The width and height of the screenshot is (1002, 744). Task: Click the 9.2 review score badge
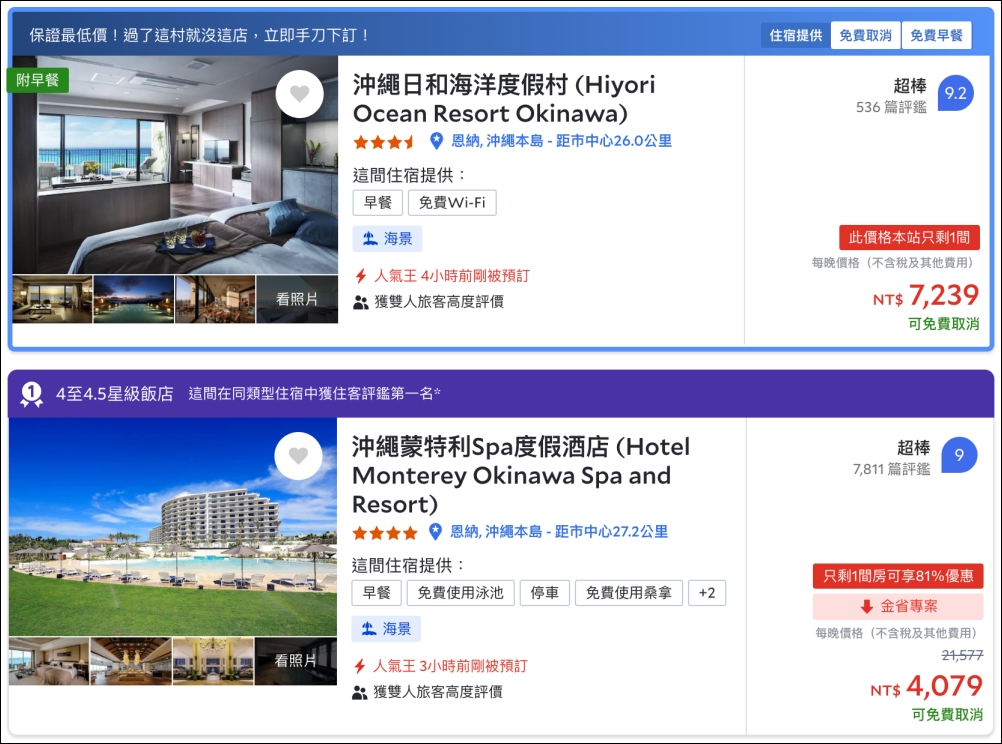pos(956,93)
